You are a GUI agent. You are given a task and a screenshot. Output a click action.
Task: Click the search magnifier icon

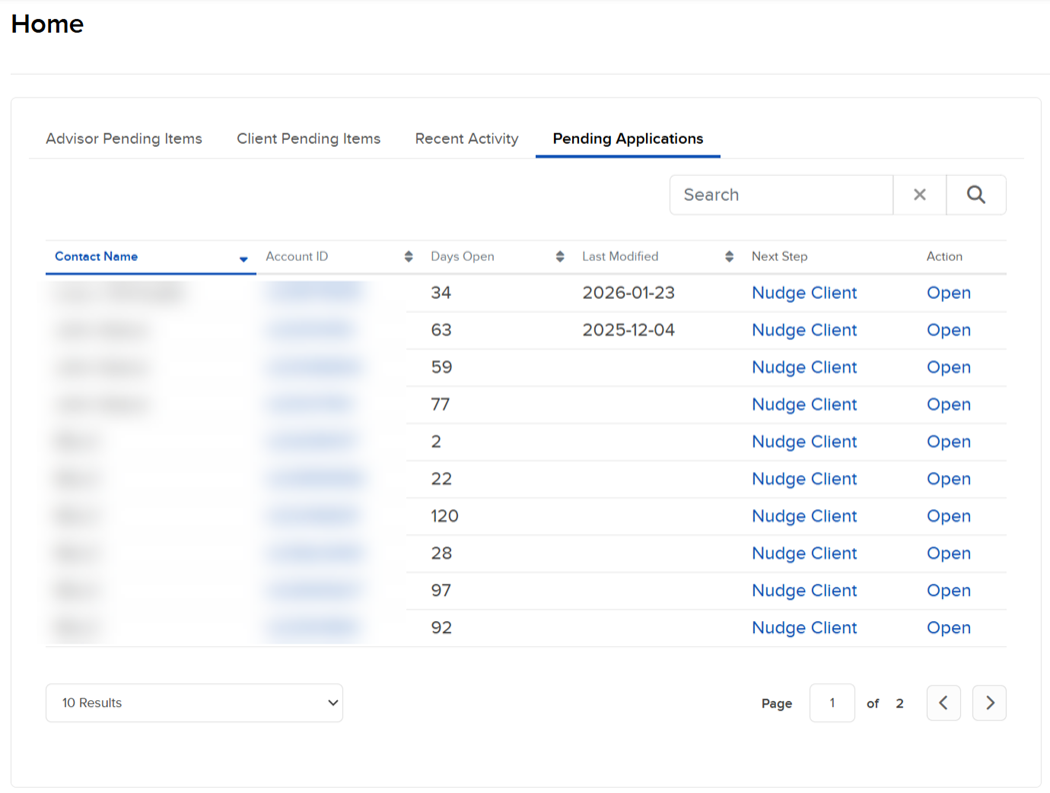tap(976, 194)
